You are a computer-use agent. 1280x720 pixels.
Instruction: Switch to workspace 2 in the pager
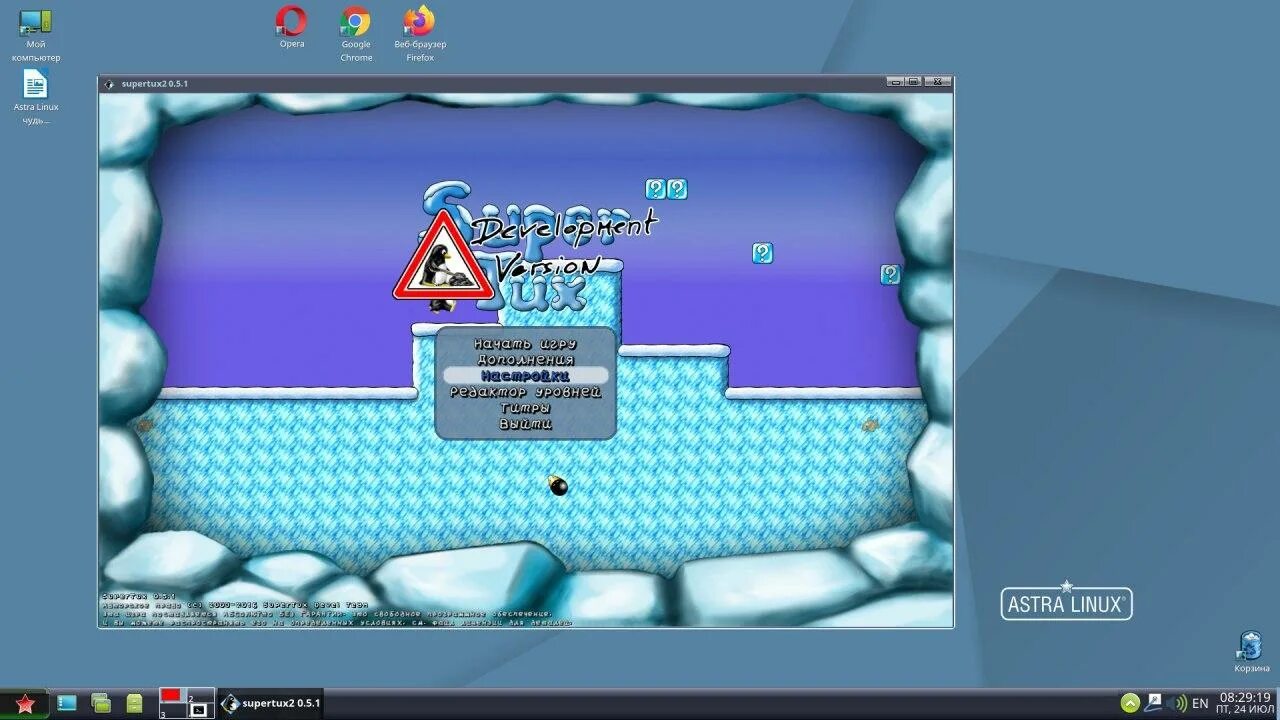200,696
